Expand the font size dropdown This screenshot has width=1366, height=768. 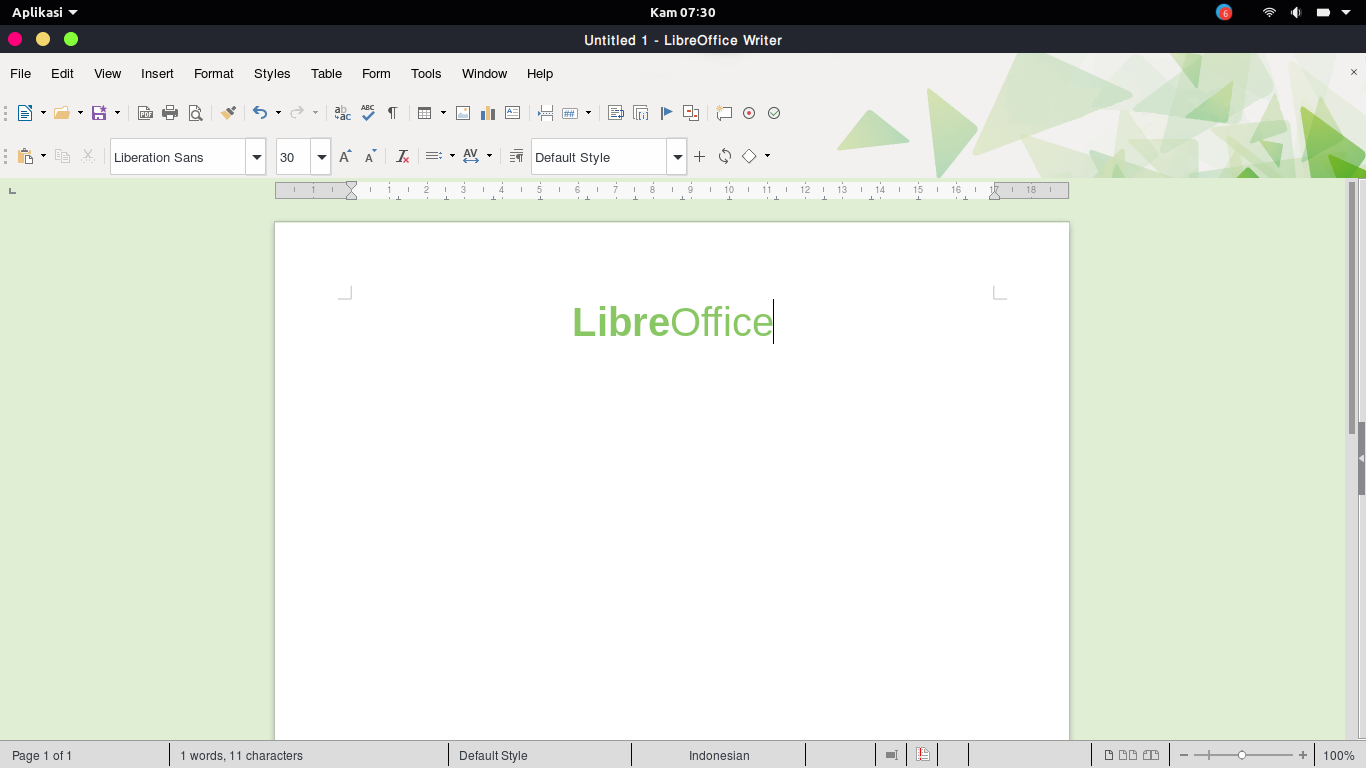pos(321,157)
